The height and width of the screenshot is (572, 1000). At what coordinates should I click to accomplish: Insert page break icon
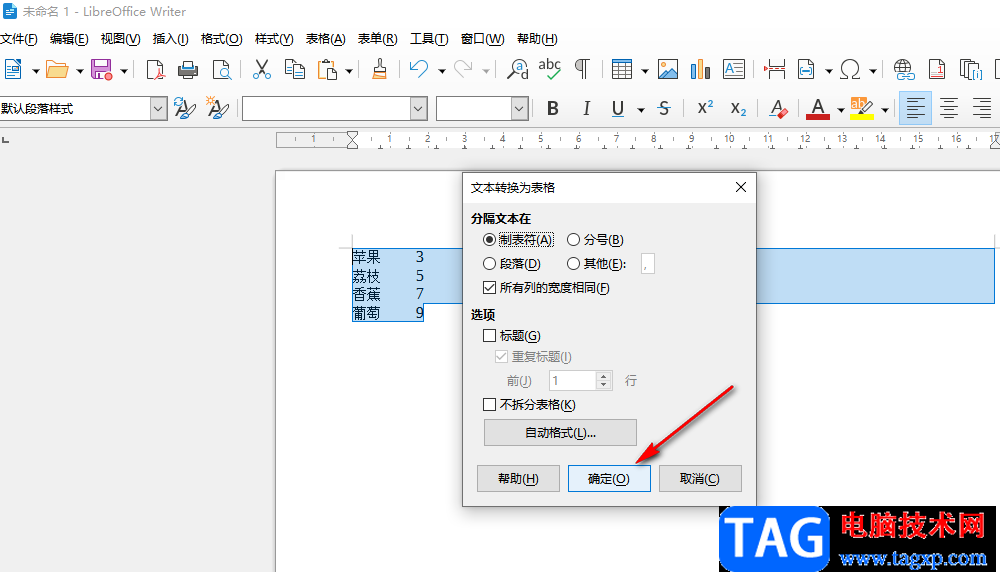point(774,70)
